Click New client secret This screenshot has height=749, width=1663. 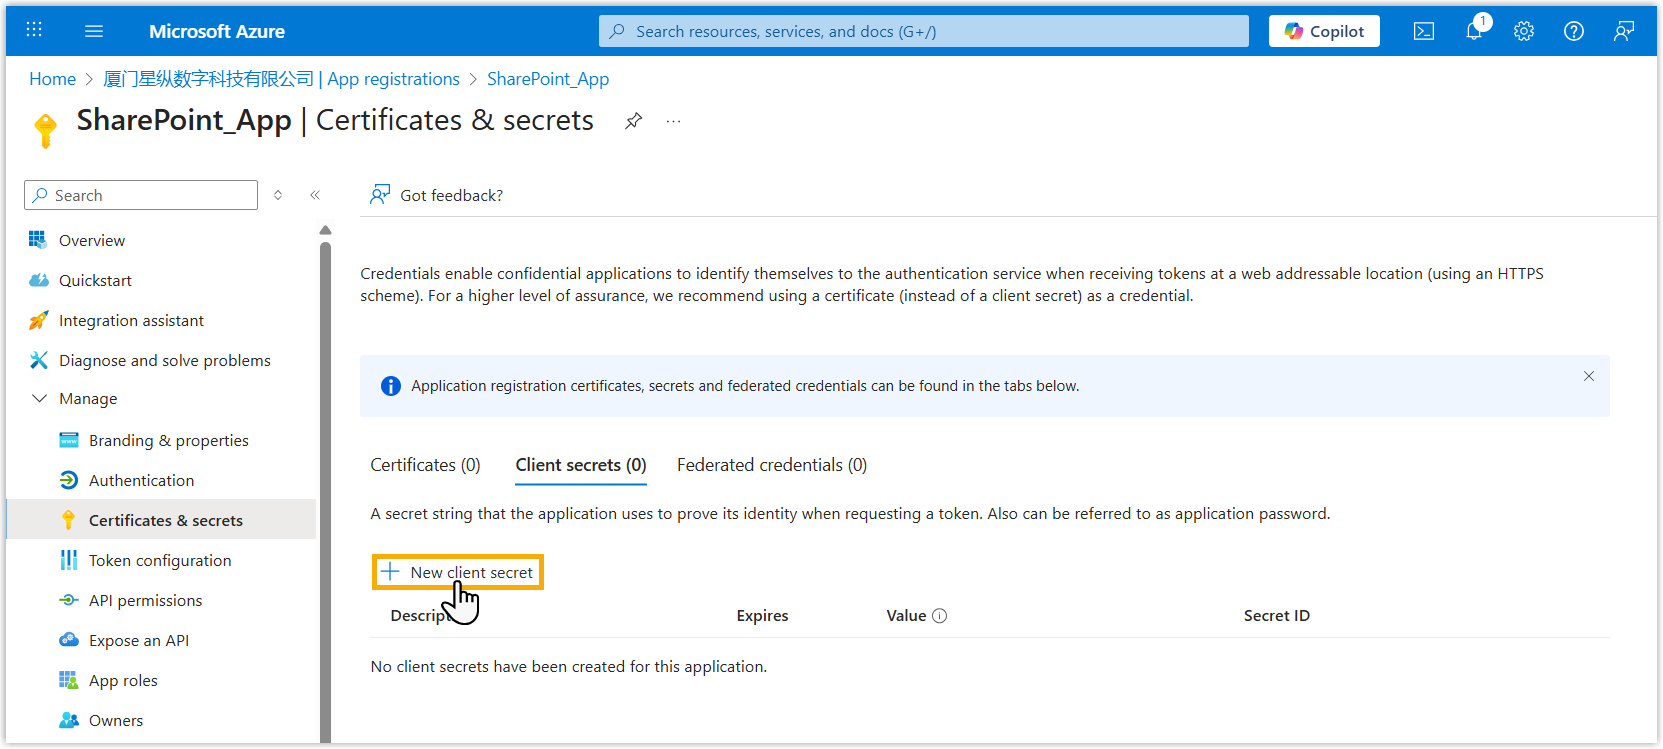coord(458,572)
